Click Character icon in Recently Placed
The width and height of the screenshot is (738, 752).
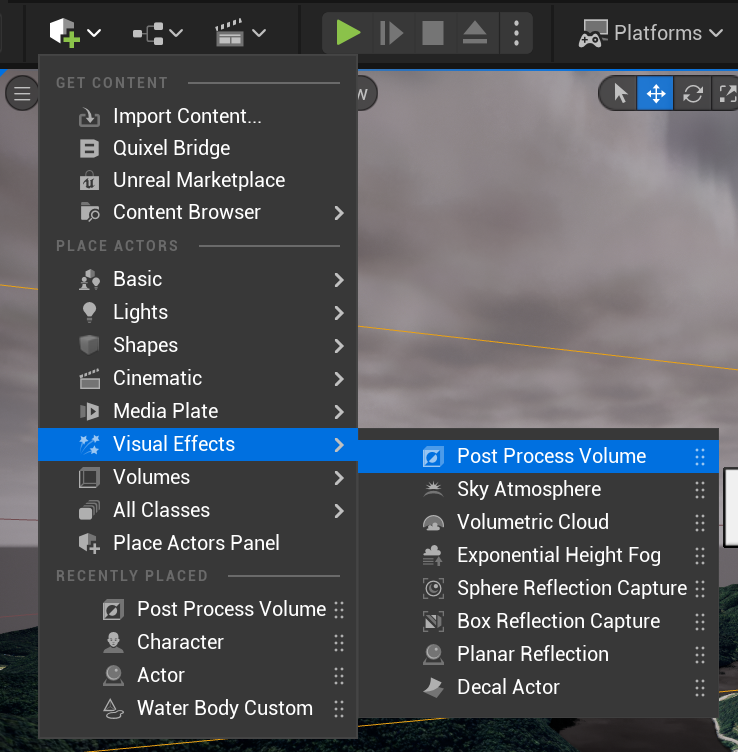[x=114, y=643]
